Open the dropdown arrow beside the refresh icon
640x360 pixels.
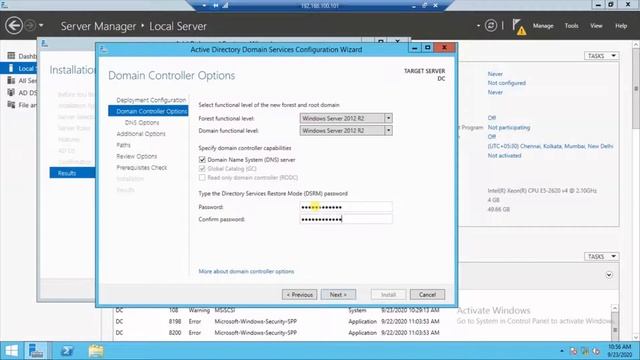point(478,26)
